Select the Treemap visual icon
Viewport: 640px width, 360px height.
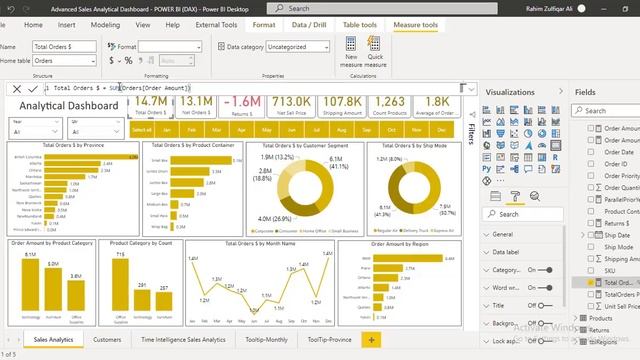(556, 133)
